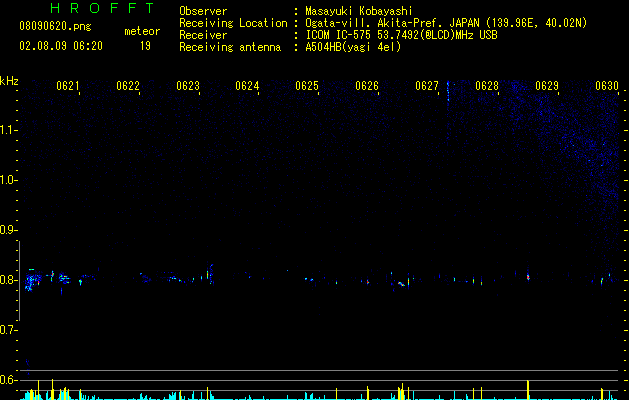
Task: Click the meteor label
Action: pyautogui.click(x=142, y=31)
